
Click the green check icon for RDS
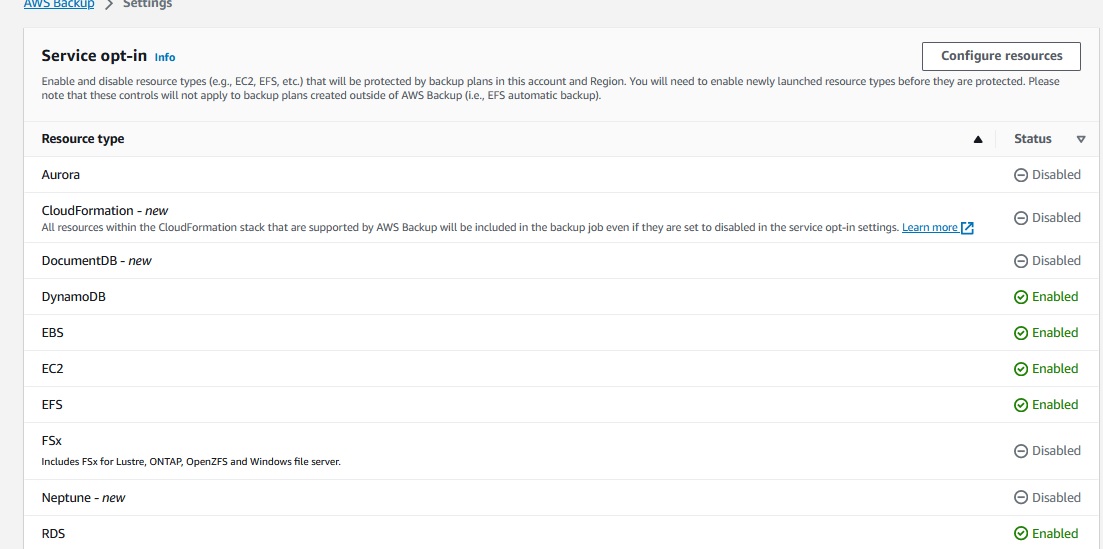1021,534
